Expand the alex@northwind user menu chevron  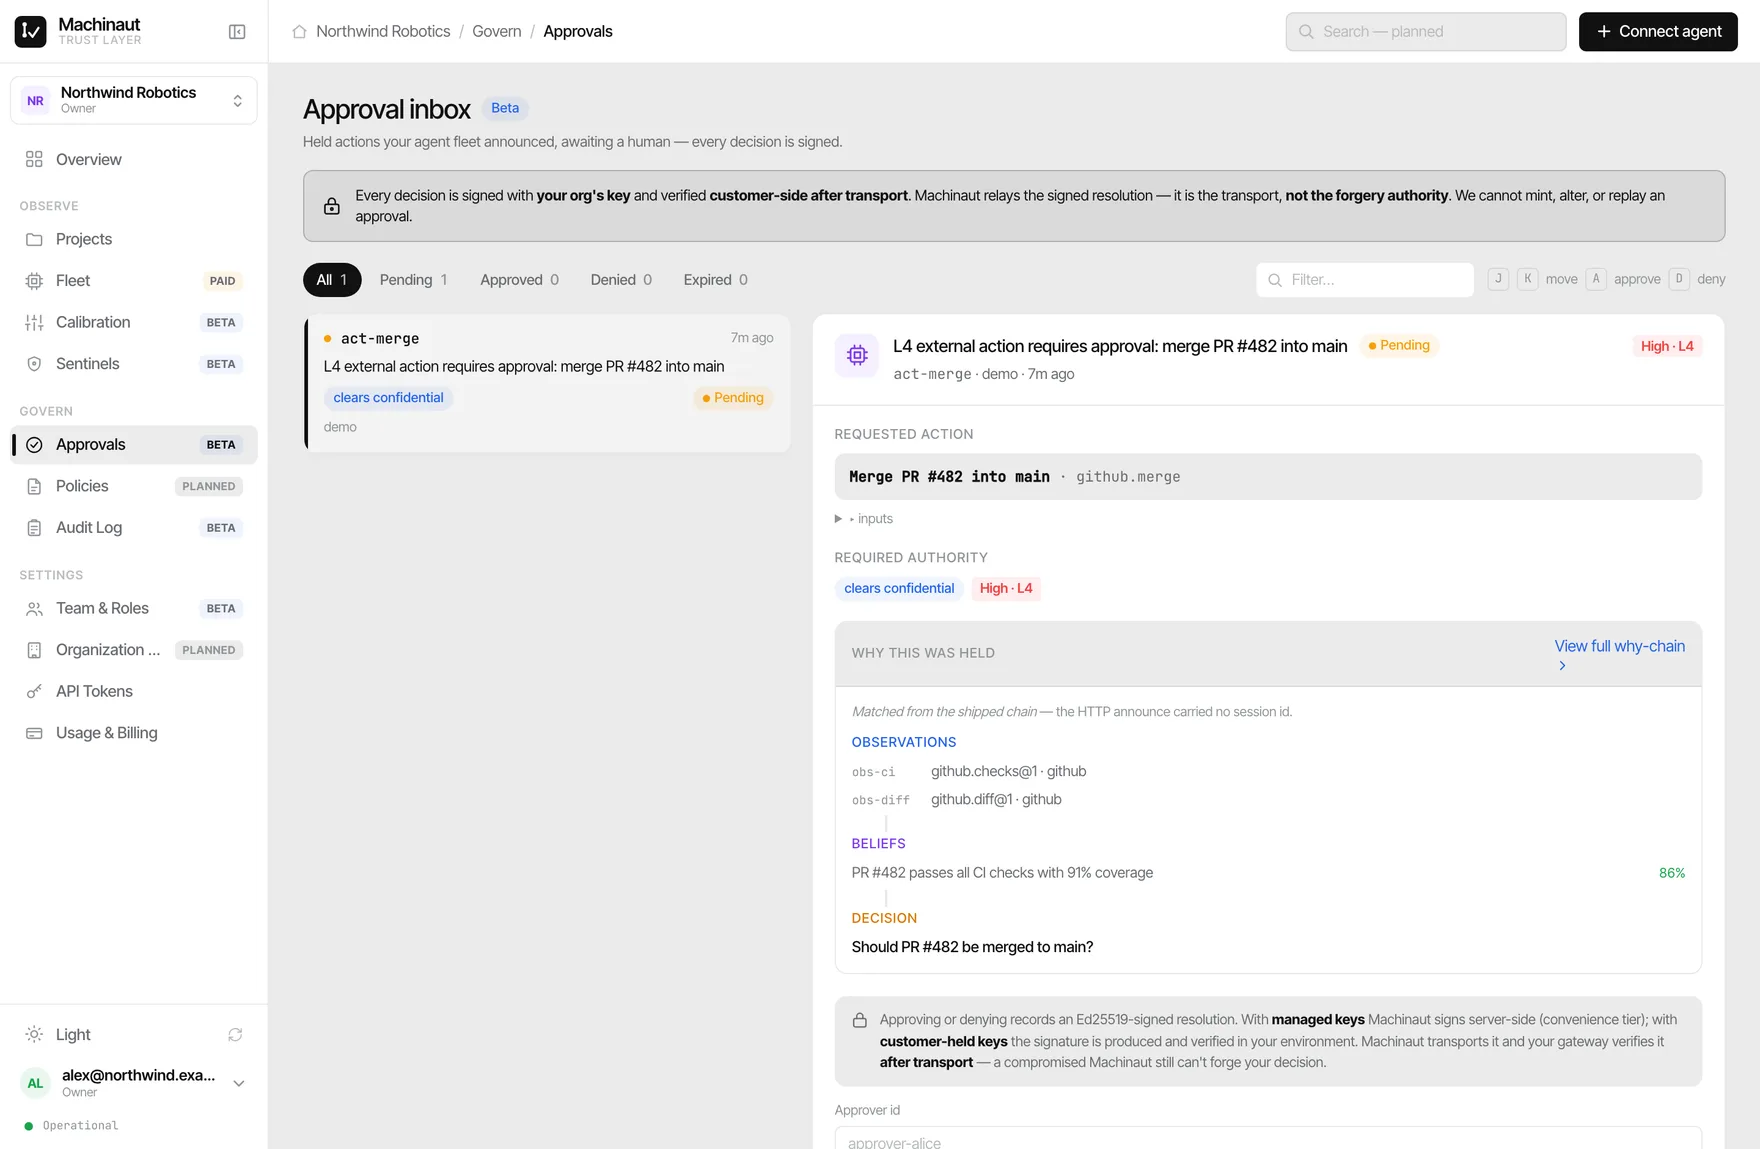238,1083
